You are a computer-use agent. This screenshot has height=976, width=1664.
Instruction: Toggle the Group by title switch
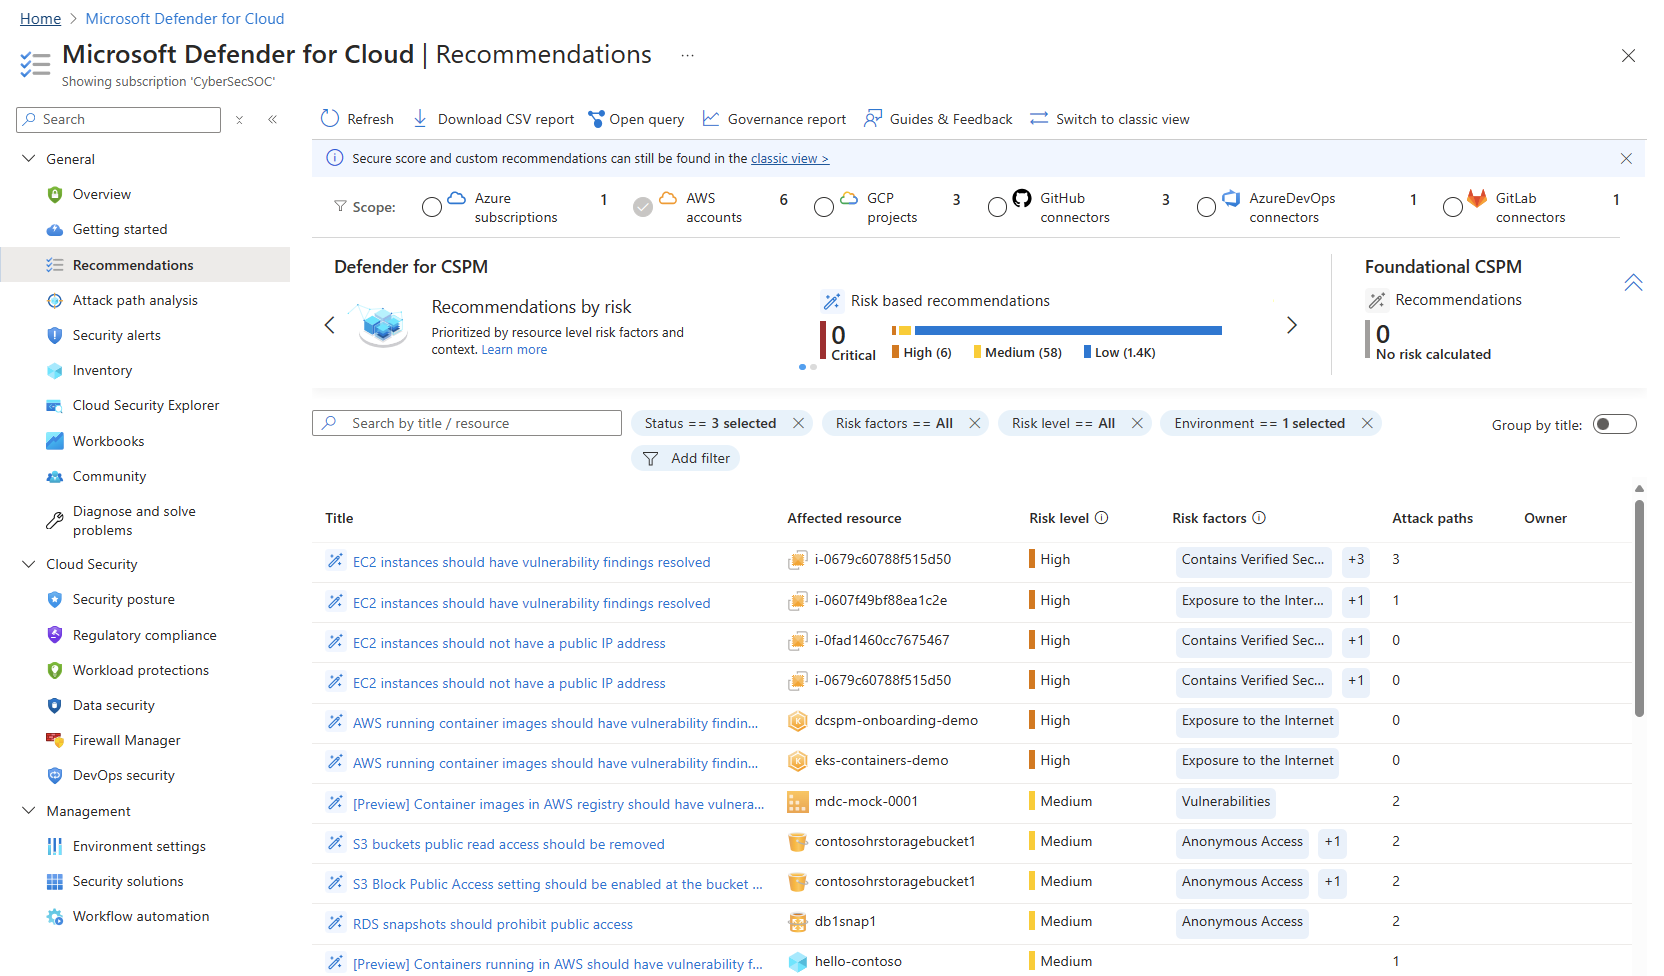pyautogui.click(x=1614, y=424)
